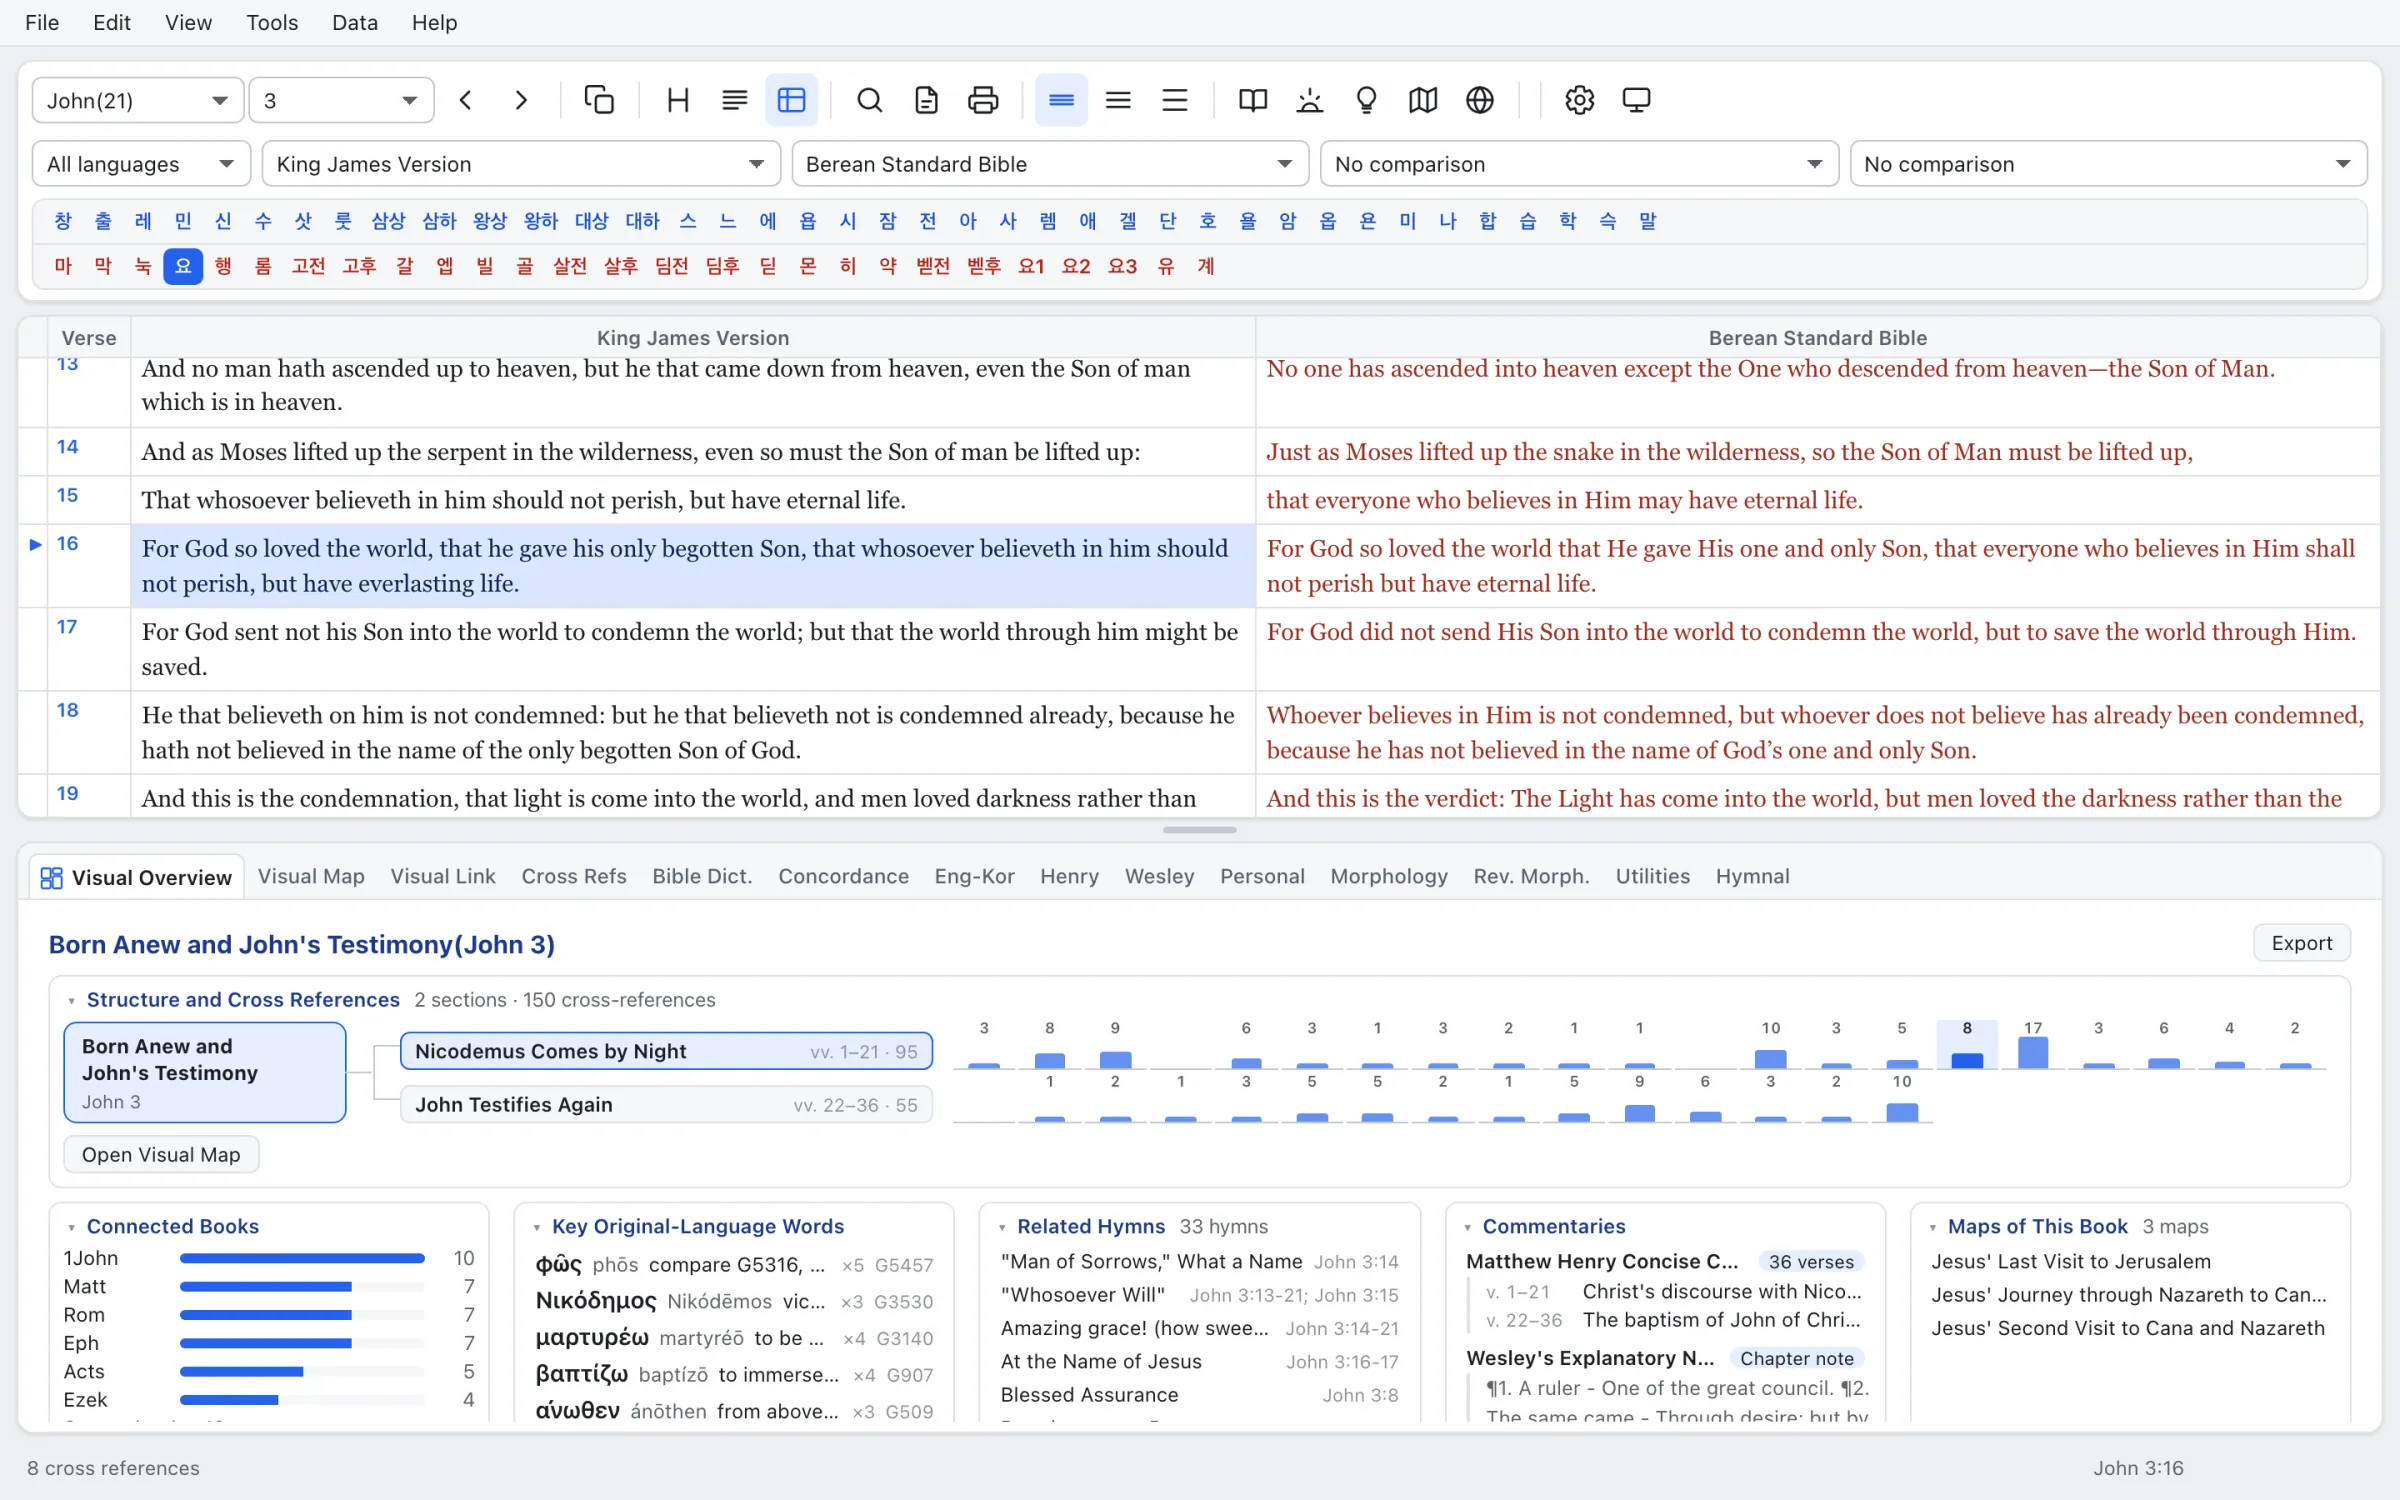Select medium line spacing icon
Viewport: 2400px width, 1500px height.
(x=1118, y=100)
